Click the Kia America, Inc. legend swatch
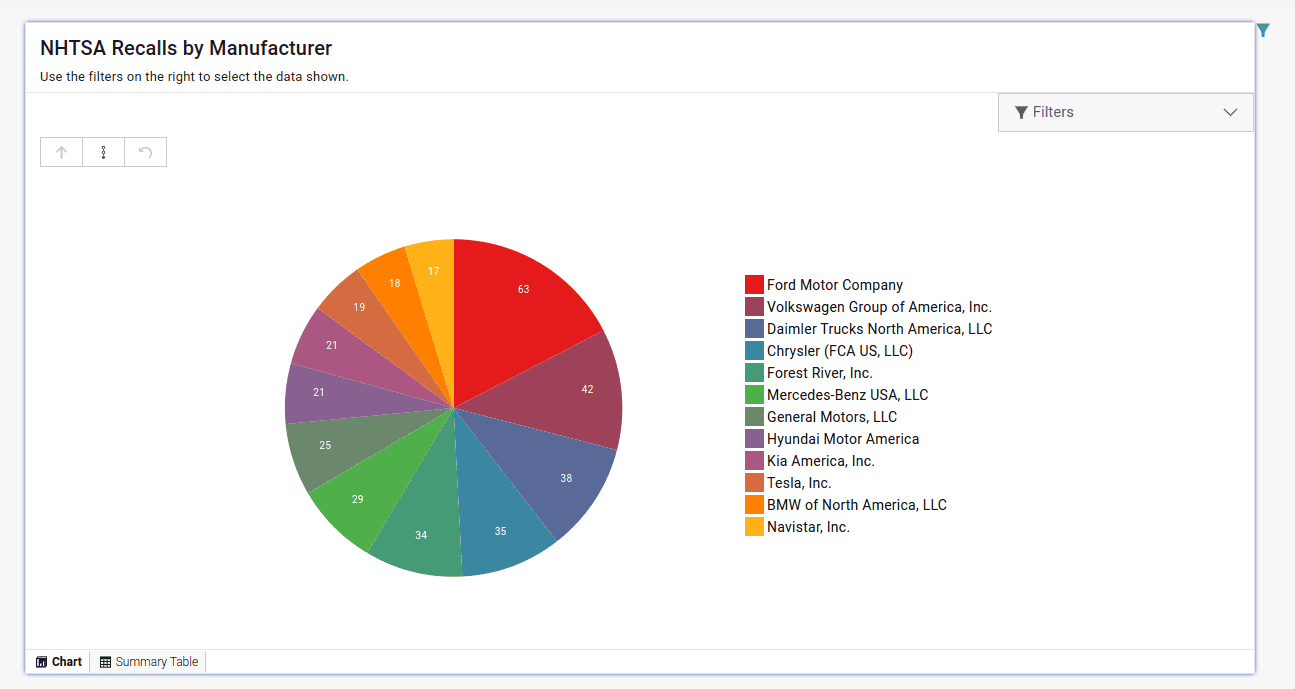Image resolution: width=1295 pixels, height=689 pixels. [754, 461]
